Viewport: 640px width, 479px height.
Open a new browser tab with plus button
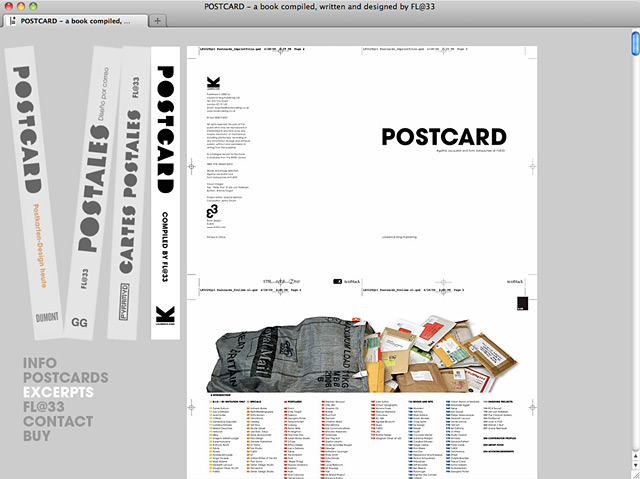click(x=158, y=21)
